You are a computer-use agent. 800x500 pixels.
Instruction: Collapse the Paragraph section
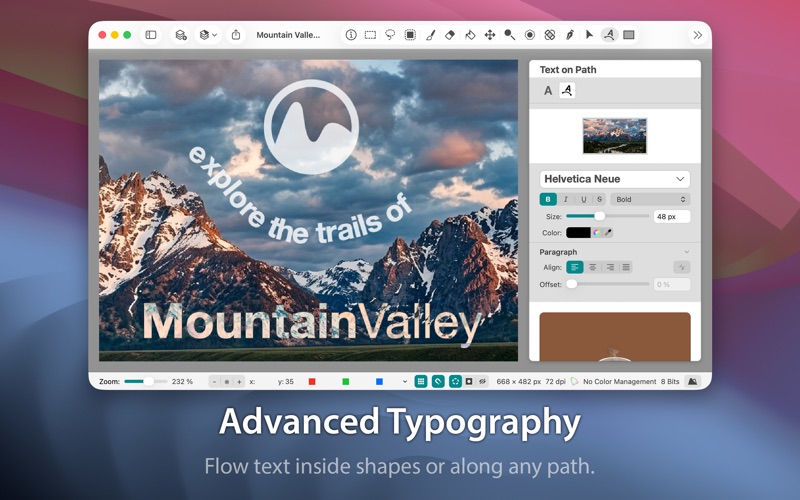point(686,252)
